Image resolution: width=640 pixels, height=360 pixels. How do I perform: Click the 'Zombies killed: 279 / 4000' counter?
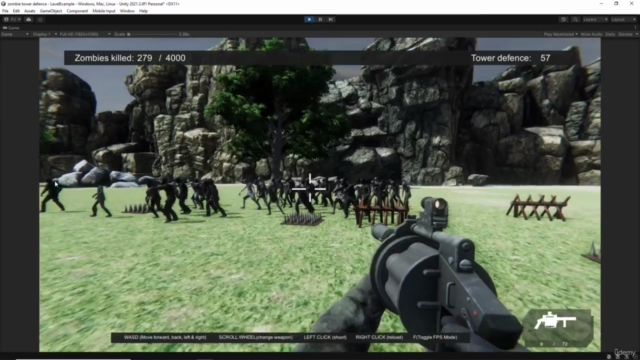[130, 58]
